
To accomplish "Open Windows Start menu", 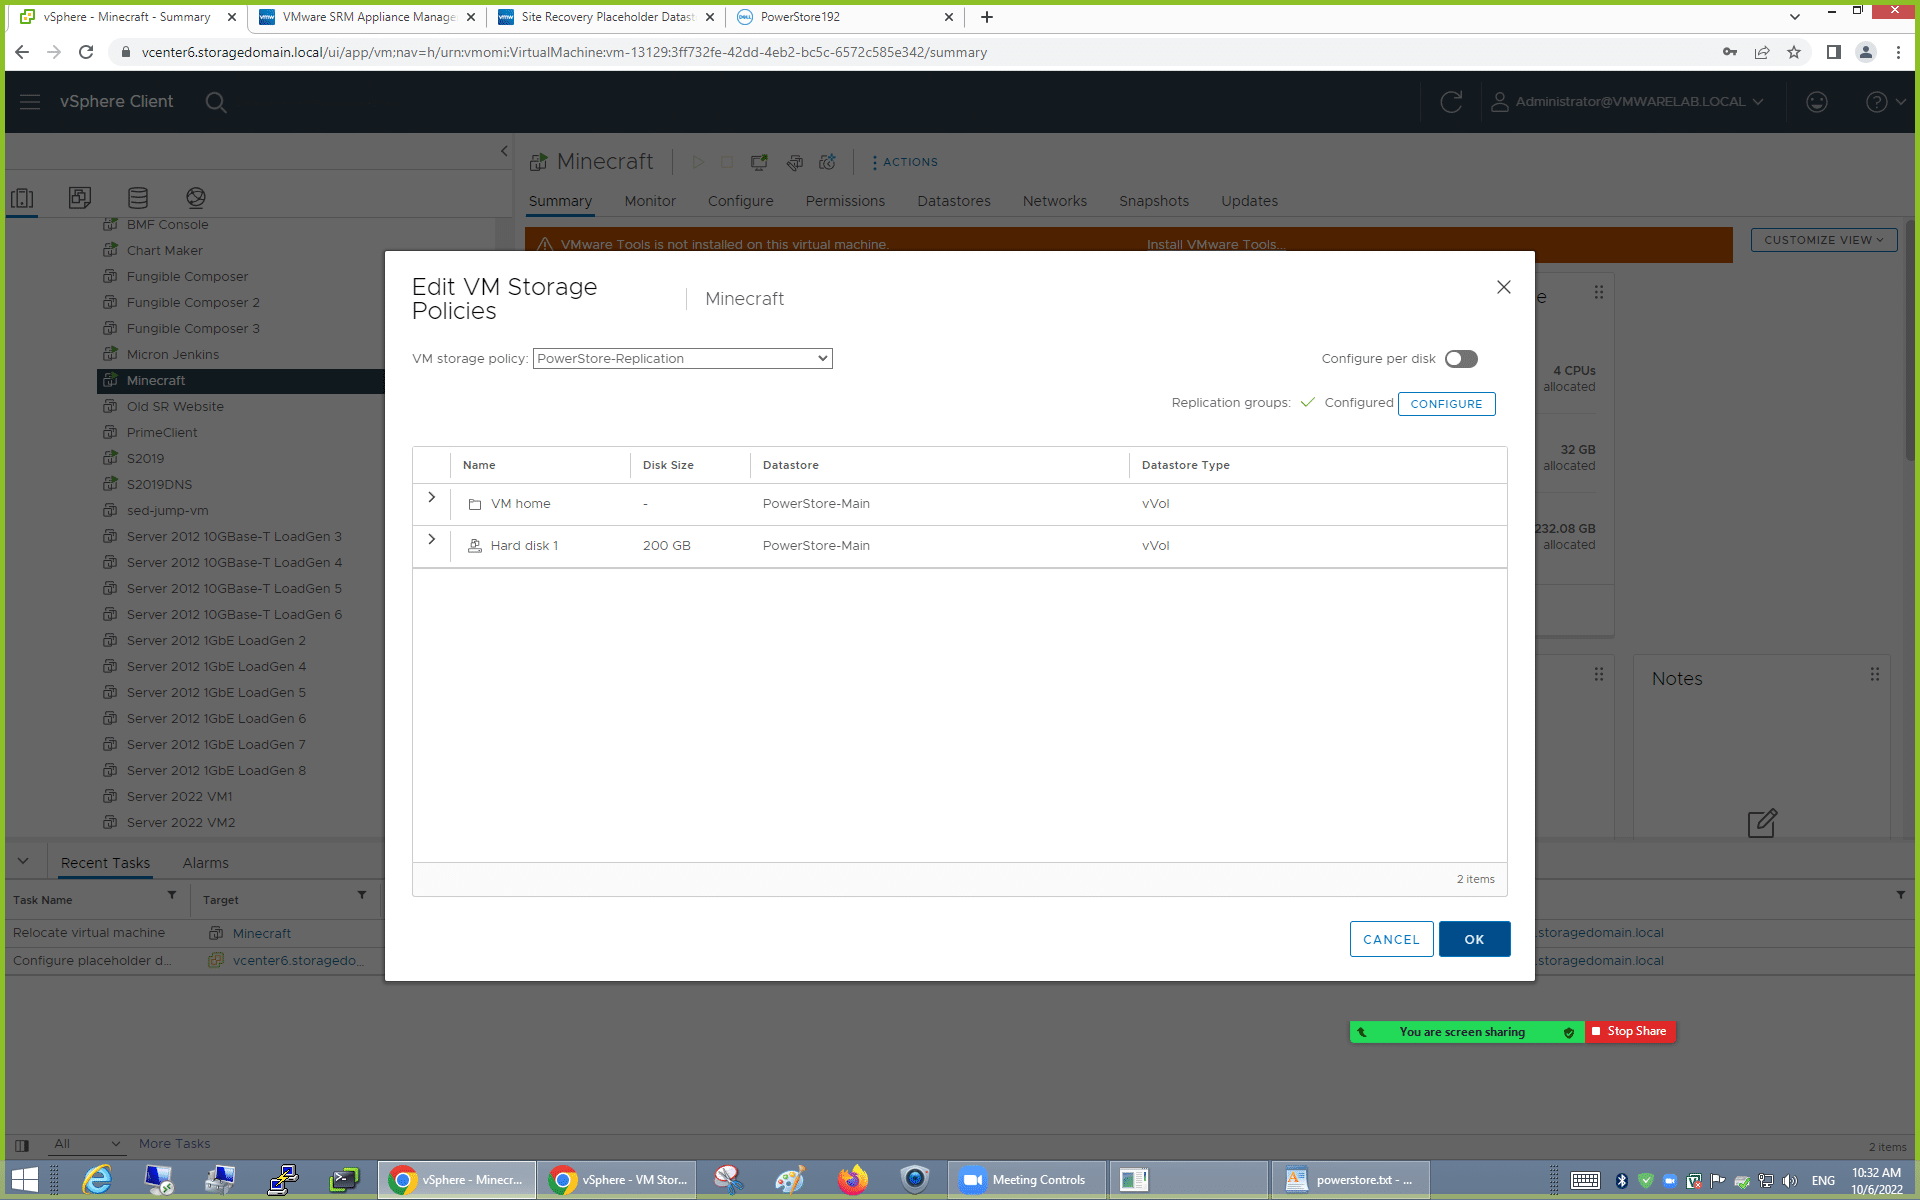I will (24, 1180).
